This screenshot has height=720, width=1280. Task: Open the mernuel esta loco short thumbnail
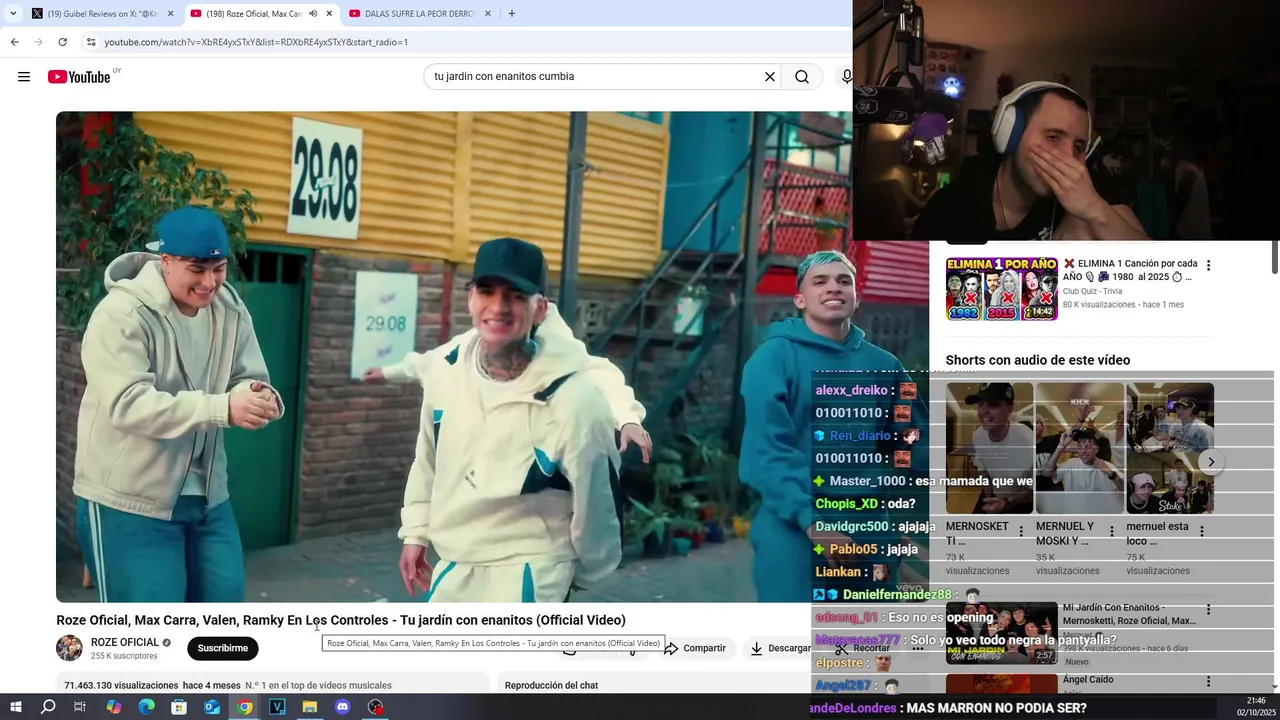tap(1170, 448)
